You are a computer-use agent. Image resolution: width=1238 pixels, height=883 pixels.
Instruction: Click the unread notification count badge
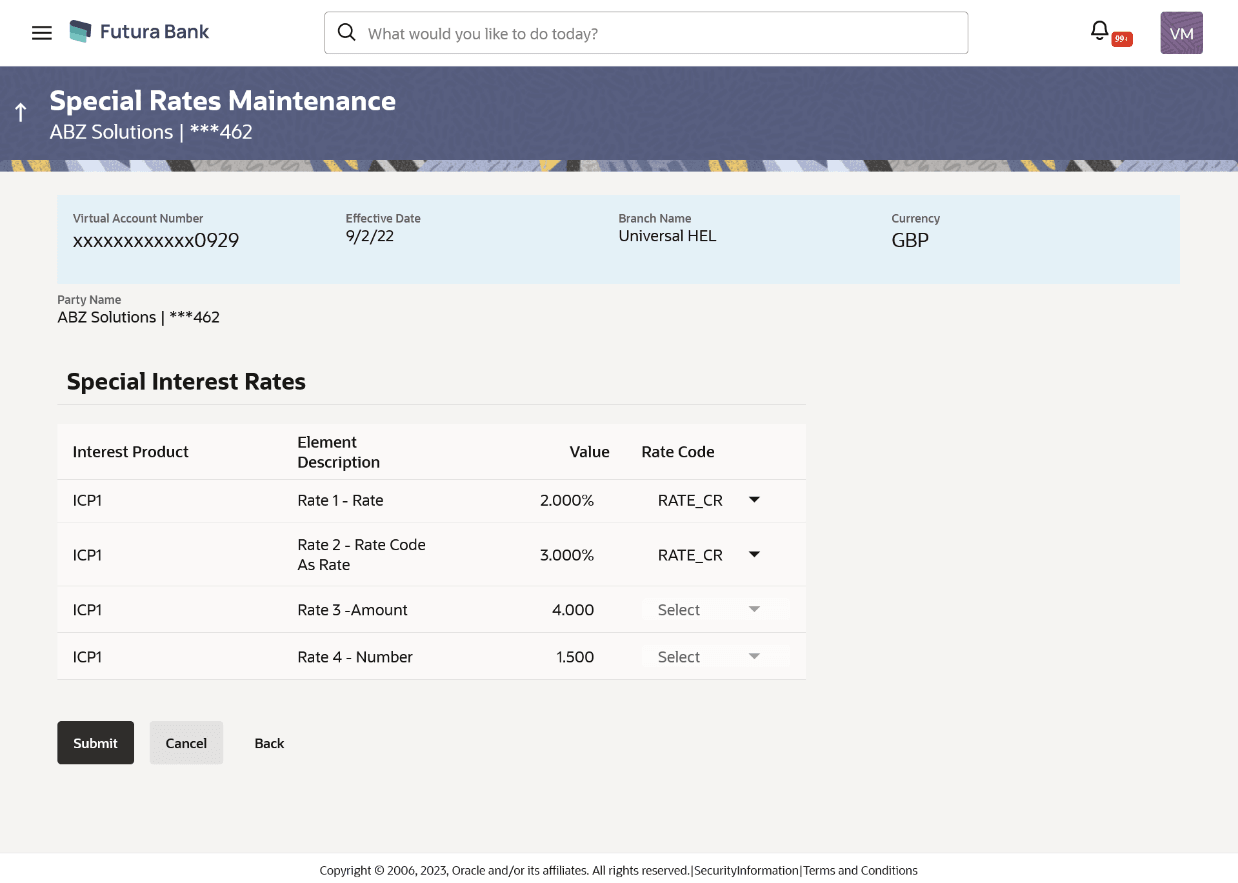tap(1121, 40)
